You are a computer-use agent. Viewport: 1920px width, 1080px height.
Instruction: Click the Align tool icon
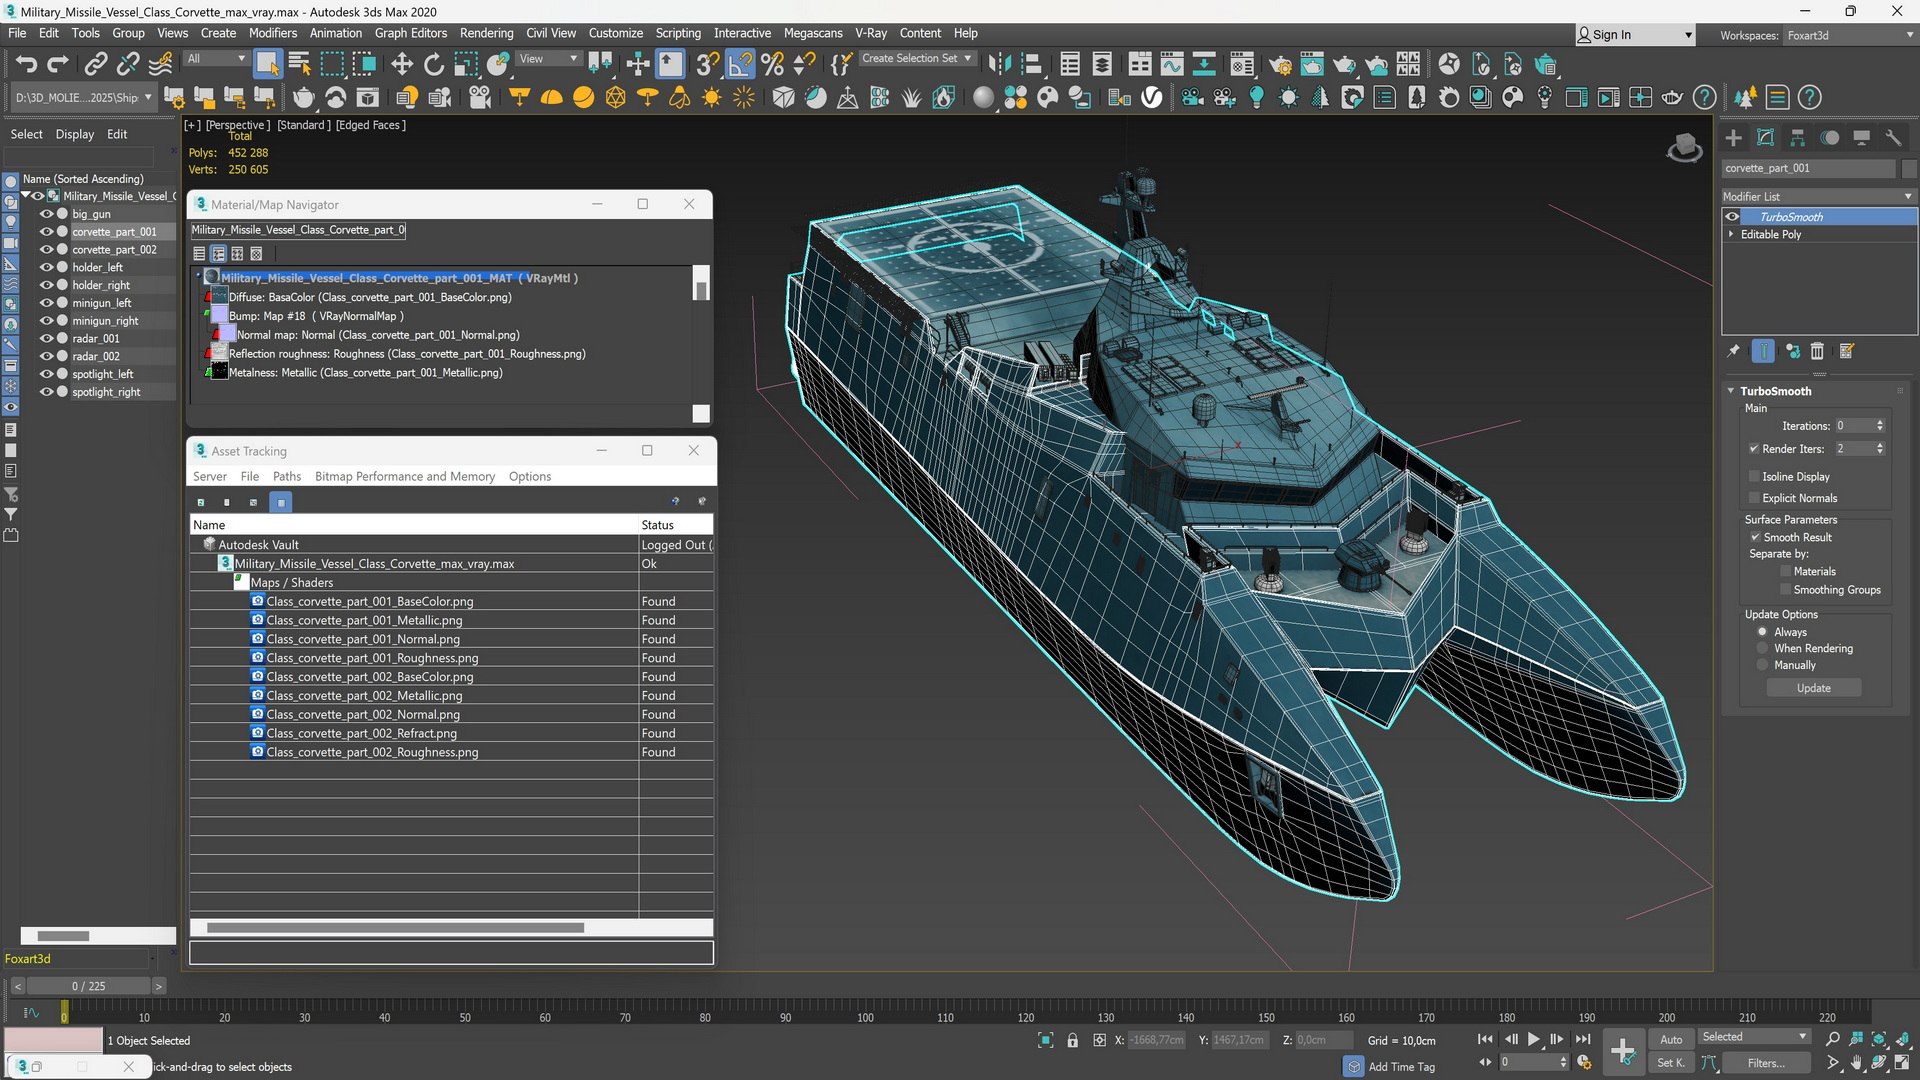pos(1030,65)
